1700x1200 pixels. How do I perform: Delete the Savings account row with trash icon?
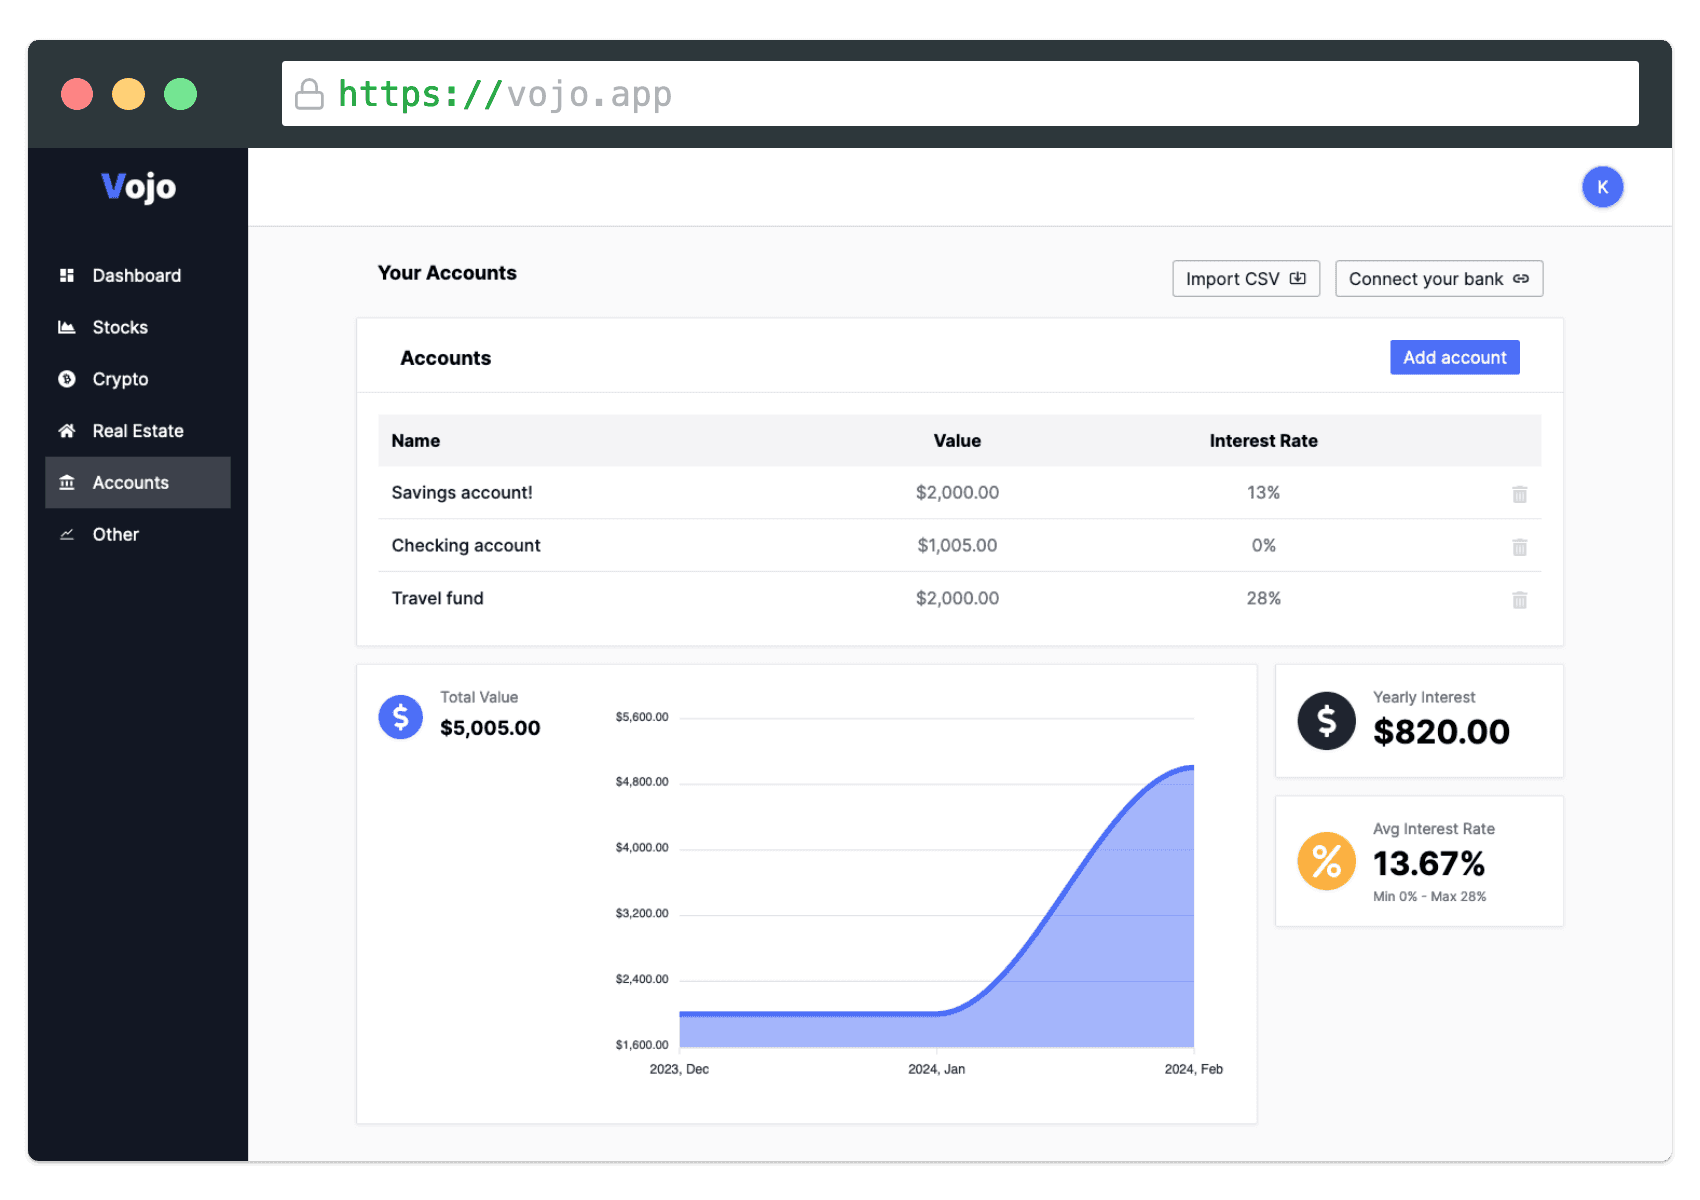1519,494
